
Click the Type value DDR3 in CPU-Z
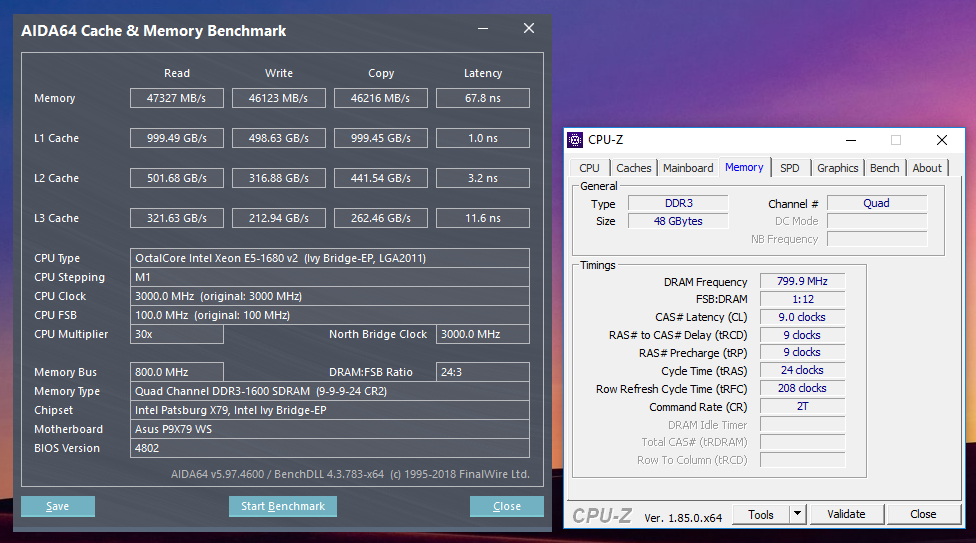point(678,203)
